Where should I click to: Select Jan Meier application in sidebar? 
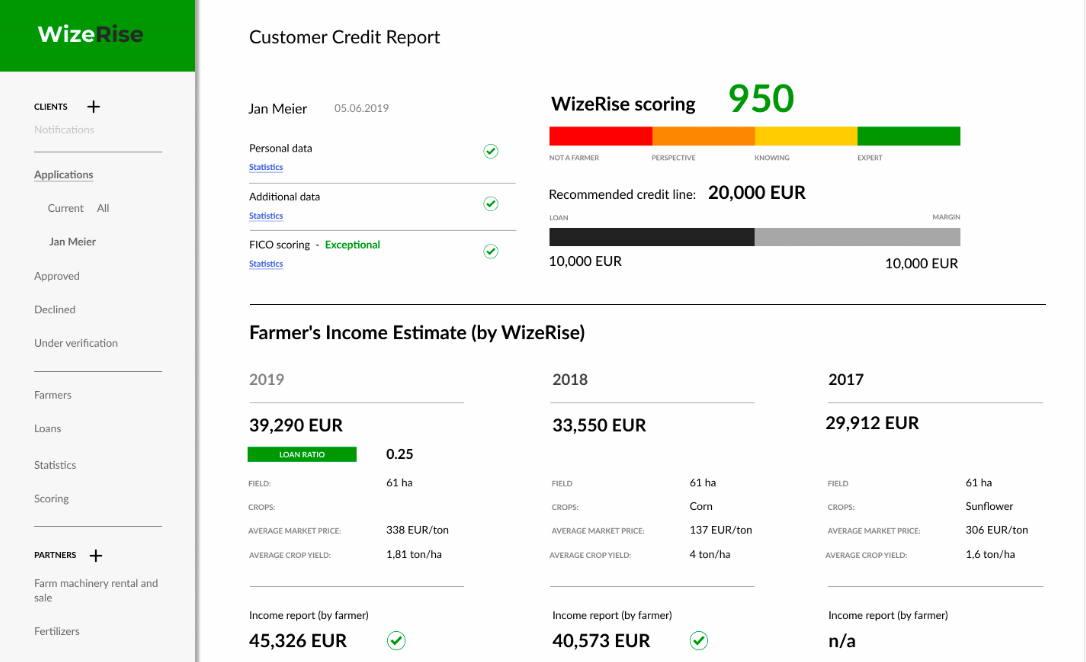(x=72, y=242)
